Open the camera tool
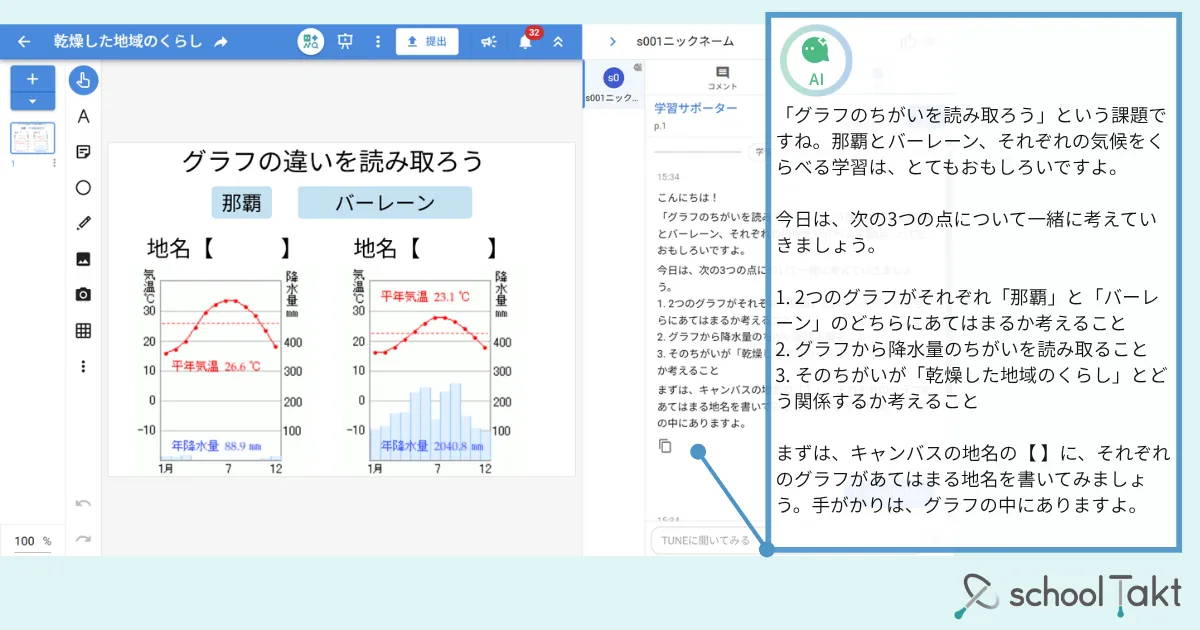Viewport: 1200px width, 630px height. click(83, 295)
